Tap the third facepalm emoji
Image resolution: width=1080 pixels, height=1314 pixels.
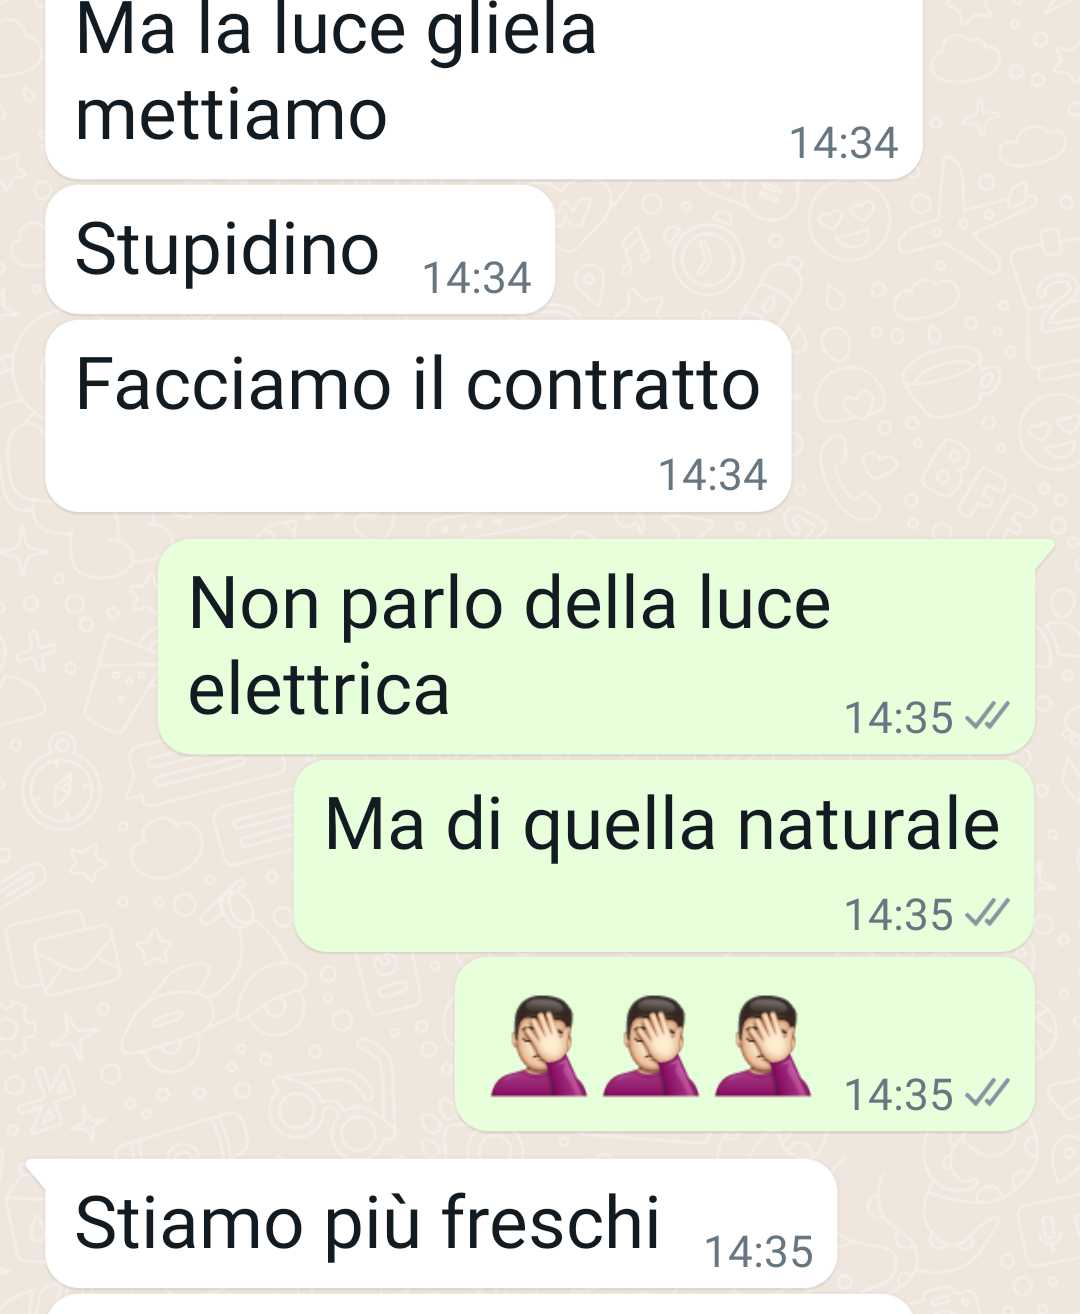(762, 1046)
